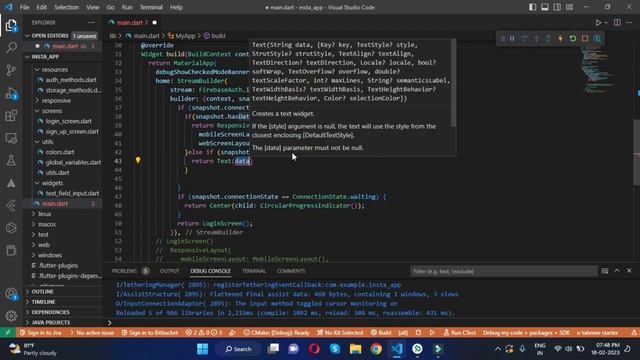Image resolution: width=640 pixels, height=360 pixels.
Task: Toggle the Primary Side Bar layout button
Action: point(532,7)
